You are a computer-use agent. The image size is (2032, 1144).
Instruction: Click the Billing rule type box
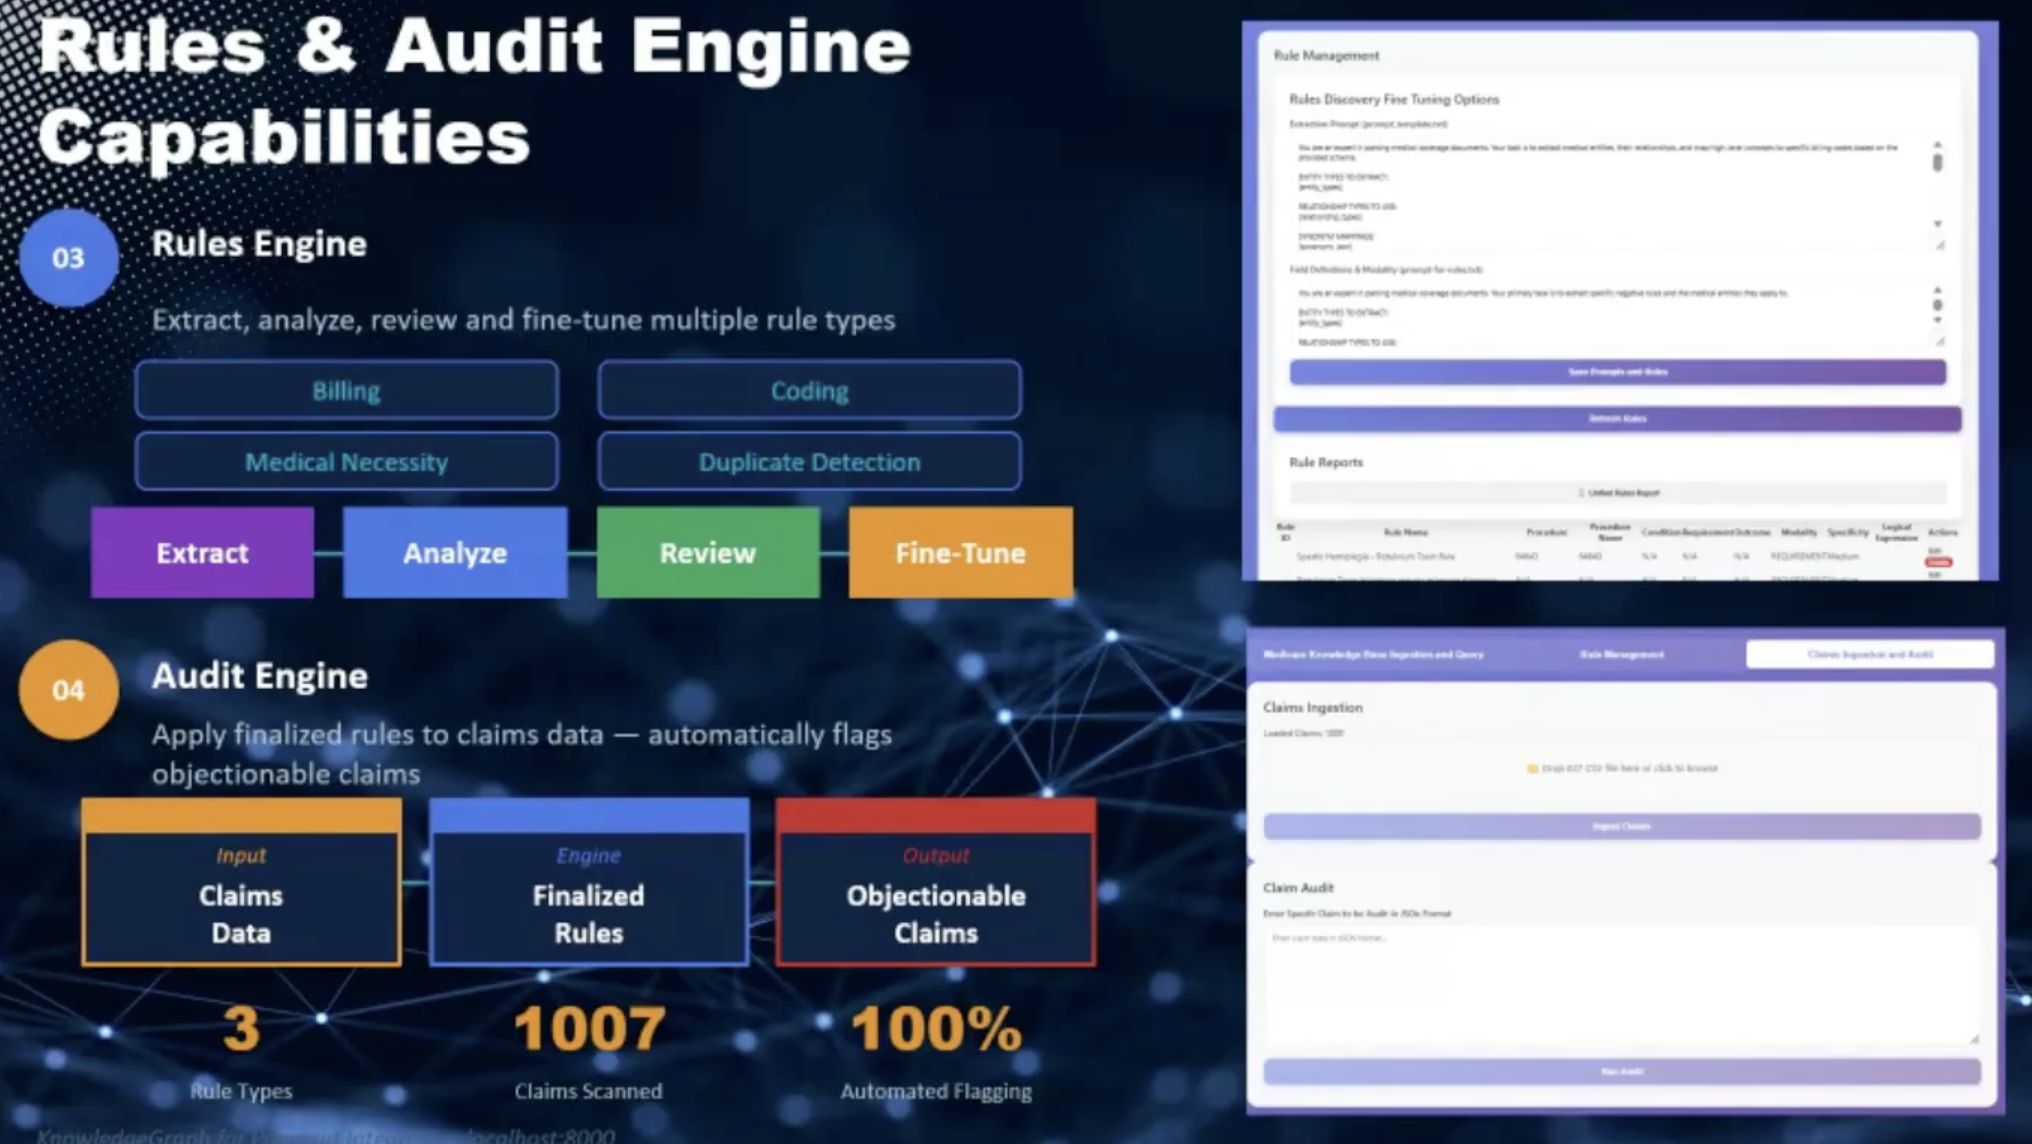[346, 390]
